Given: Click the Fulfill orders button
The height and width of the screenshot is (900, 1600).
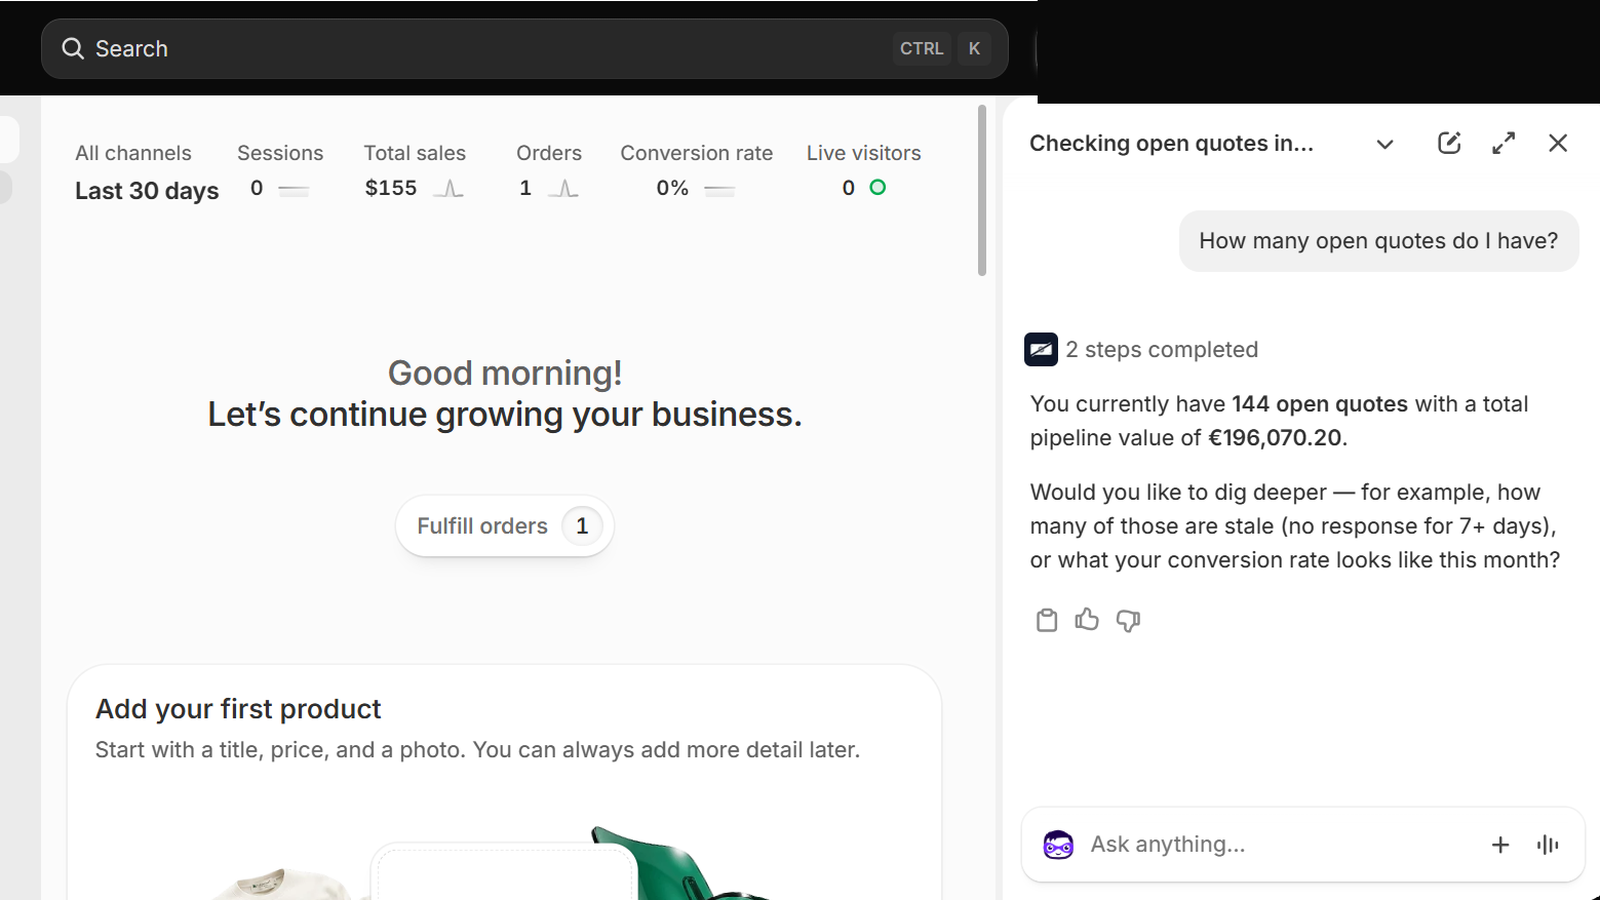Looking at the screenshot, I should pyautogui.click(x=504, y=526).
